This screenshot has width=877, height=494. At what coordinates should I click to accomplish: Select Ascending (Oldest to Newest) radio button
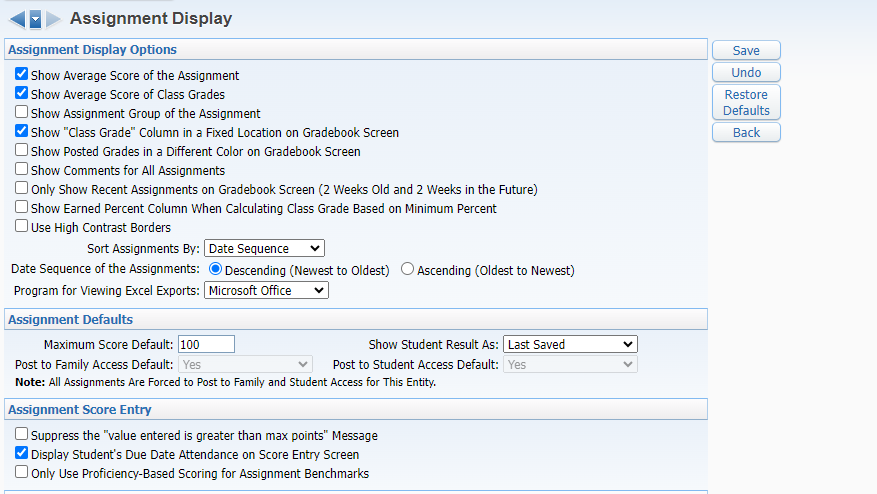pos(408,270)
